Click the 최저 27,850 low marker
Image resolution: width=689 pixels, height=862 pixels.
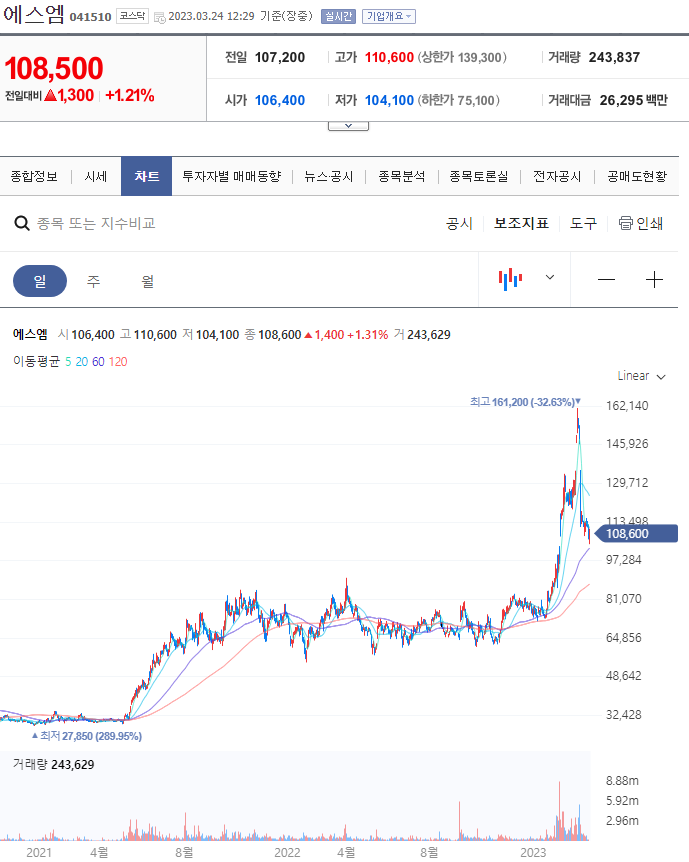(x=86, y=736)
